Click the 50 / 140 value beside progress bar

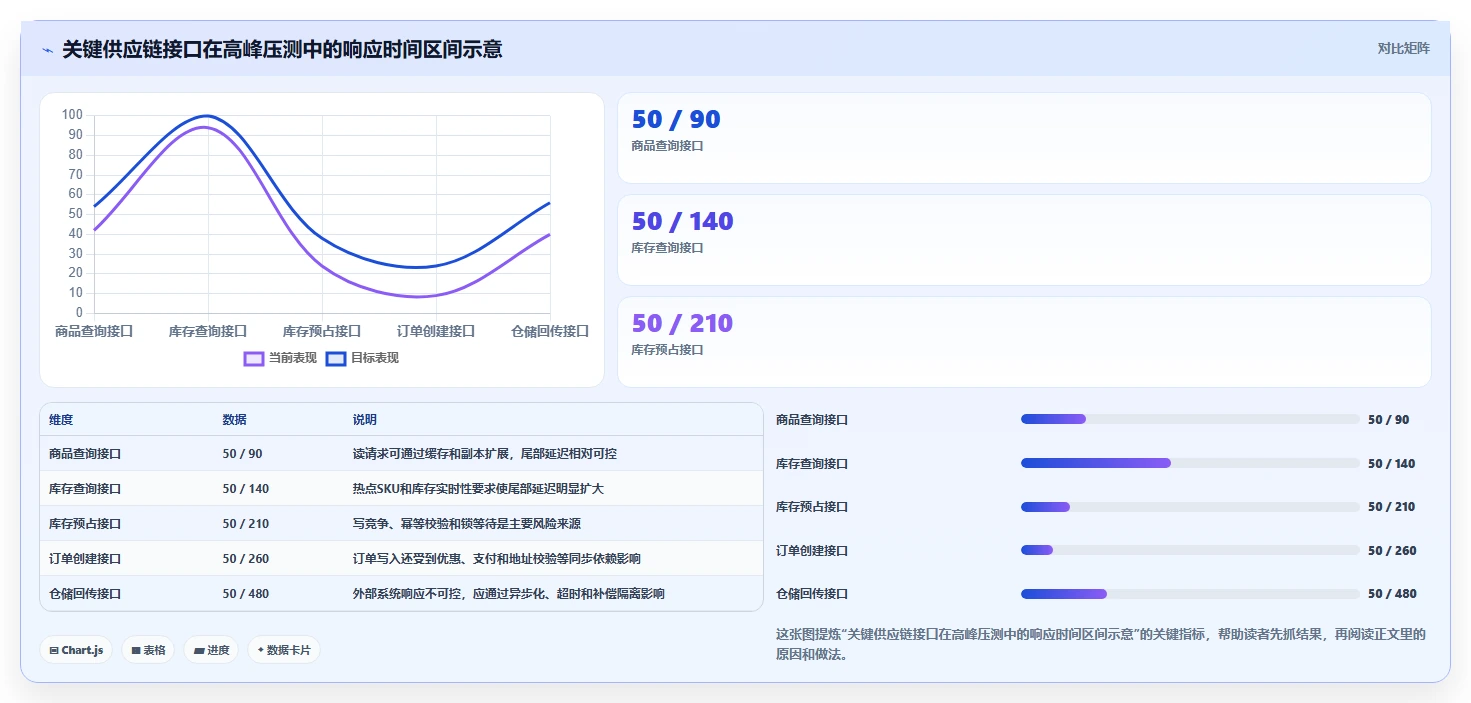point(1392,464)
